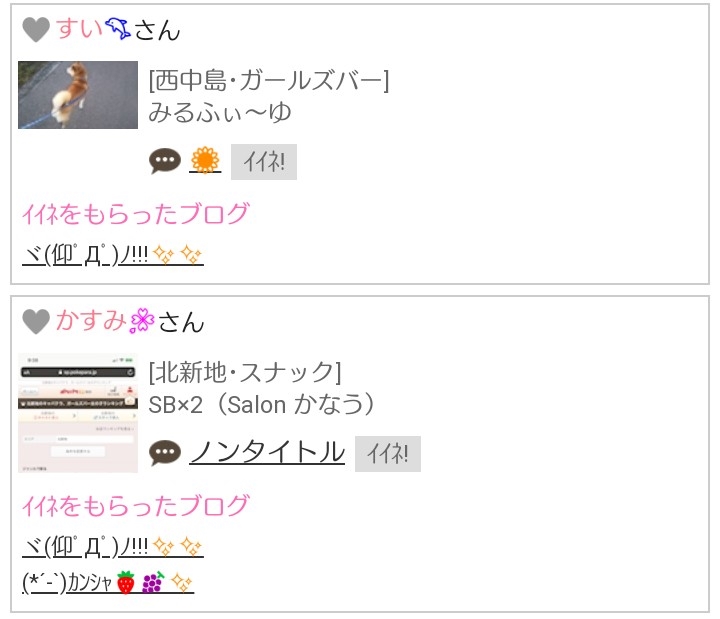
Task: Open the ヾ(仰ﾟДﾟ)ﾉ!!! link in first card
Action: 112,254
